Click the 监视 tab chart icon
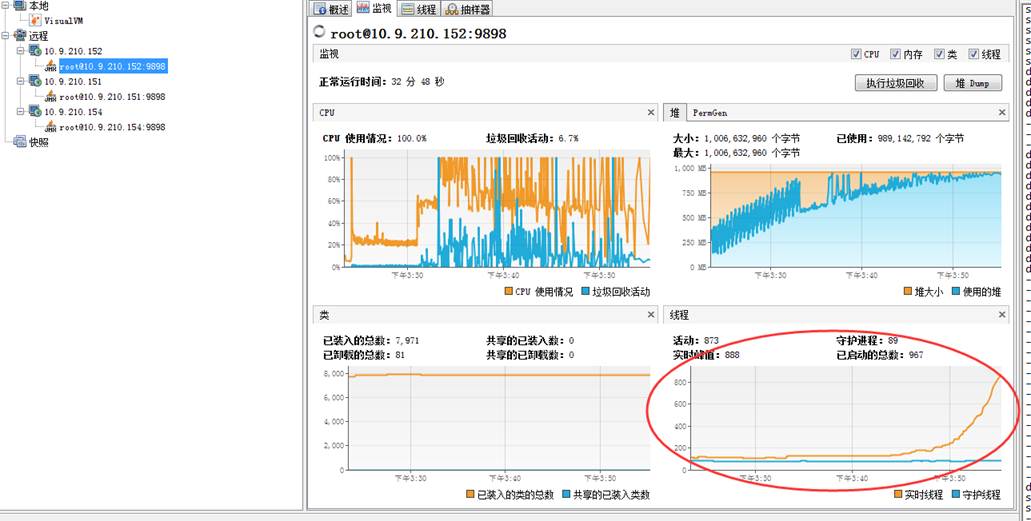 tap(363, 8)
